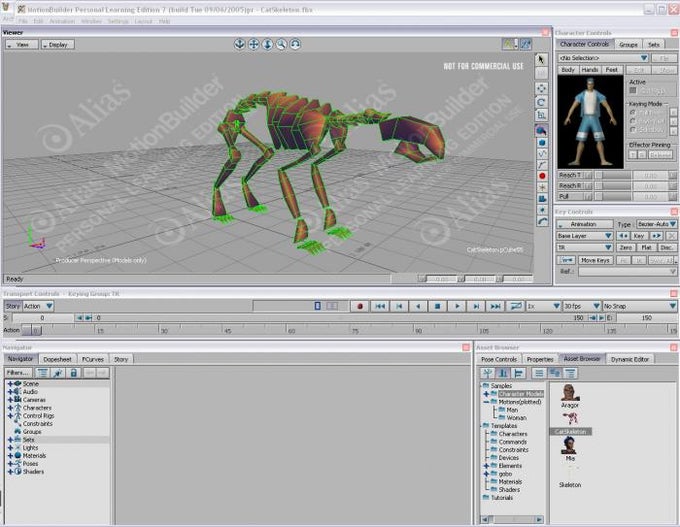Toggle the R effector pinning button
The image size is (680, 527).
(x=642, y=155)
